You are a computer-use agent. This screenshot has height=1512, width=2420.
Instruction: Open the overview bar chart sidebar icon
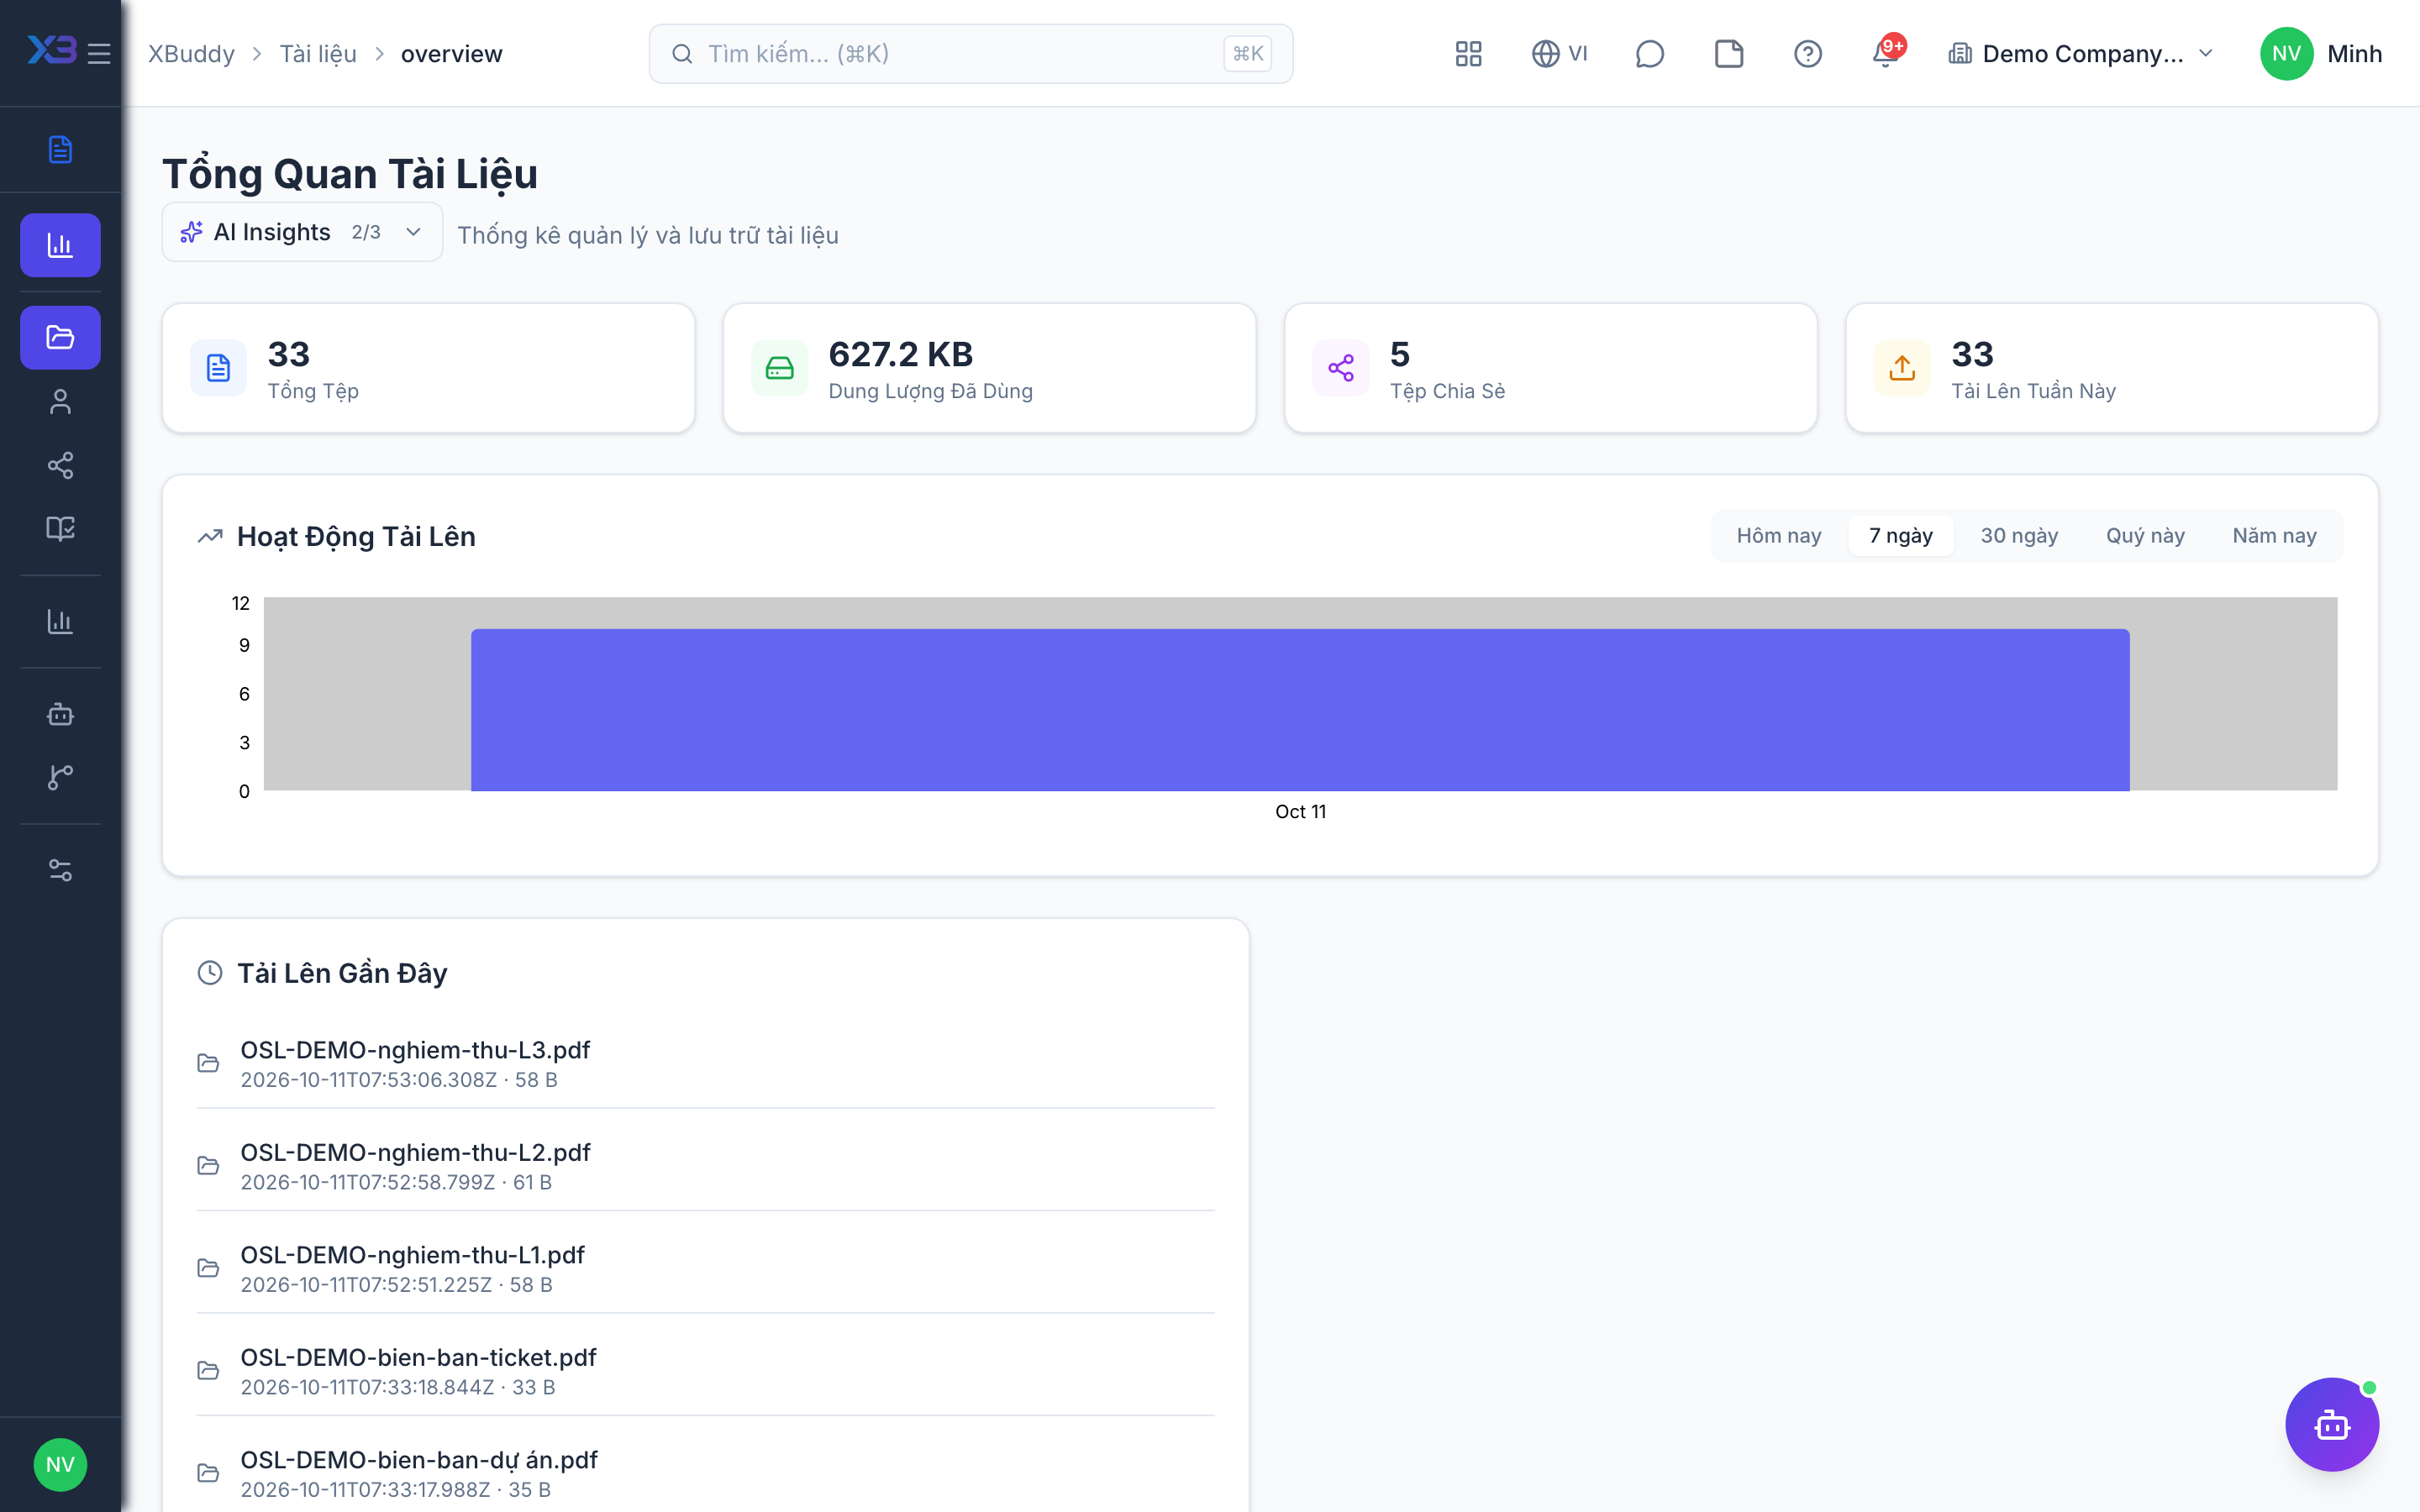[60, 245]
